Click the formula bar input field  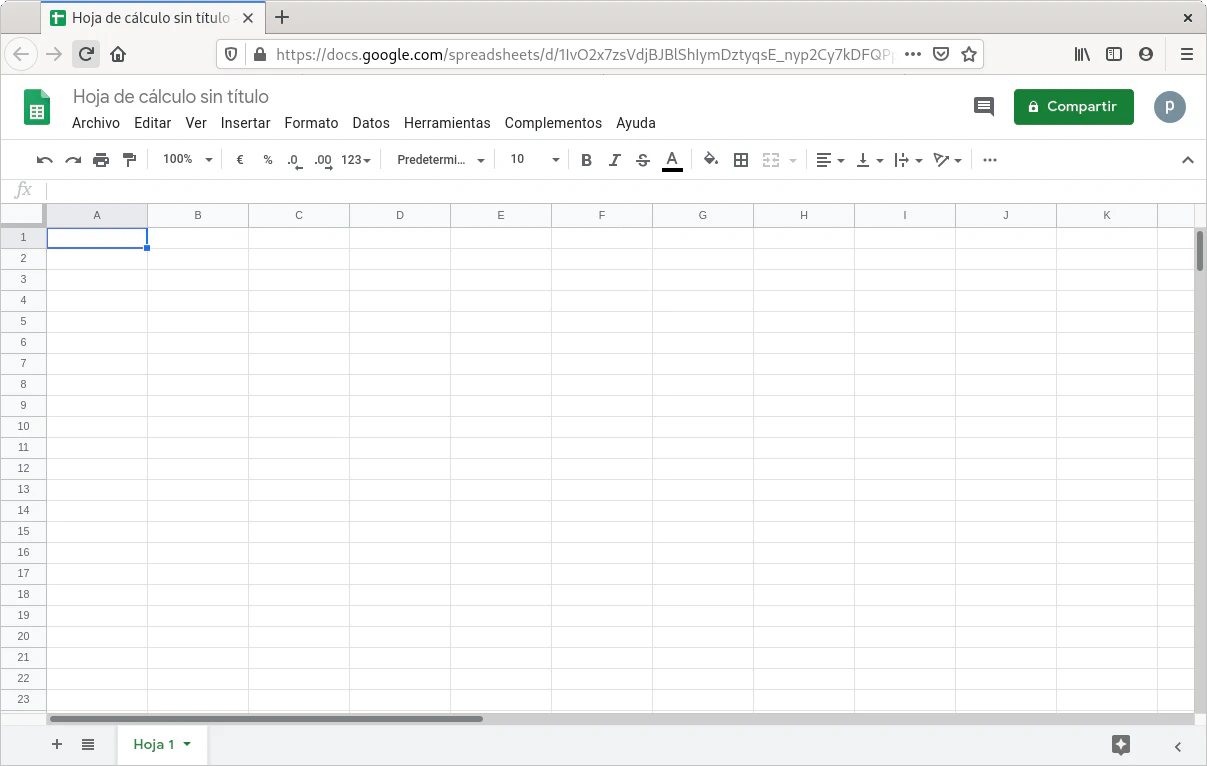click(600, 190)
